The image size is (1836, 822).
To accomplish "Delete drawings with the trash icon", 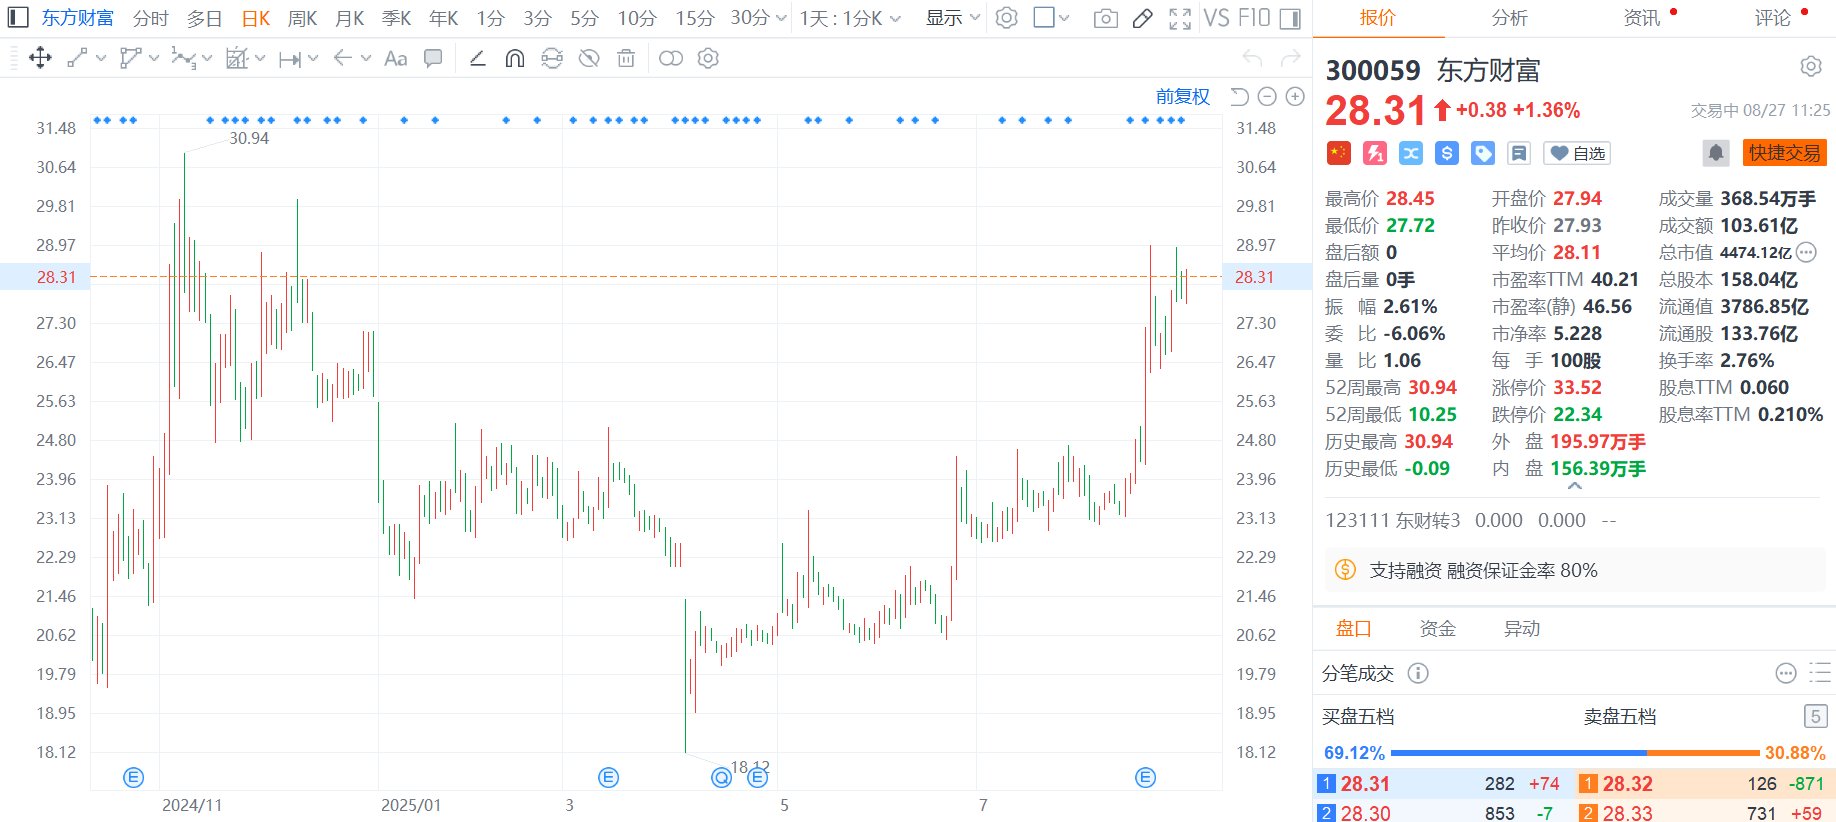I will 626,58.
